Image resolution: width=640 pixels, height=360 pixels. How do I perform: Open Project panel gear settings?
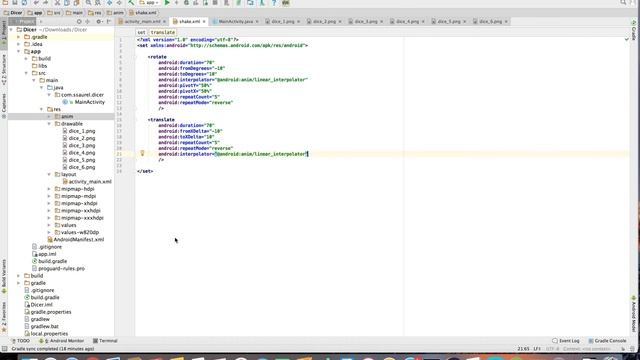tap(99, 21)
